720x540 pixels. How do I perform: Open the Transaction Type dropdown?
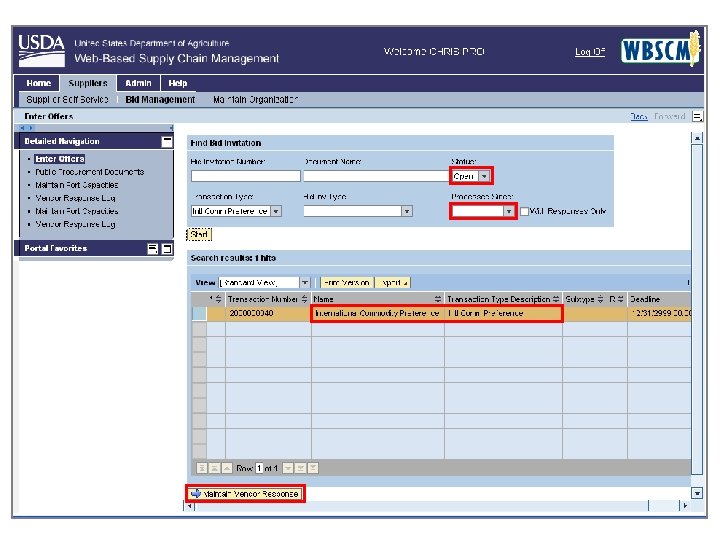point(276,211)
